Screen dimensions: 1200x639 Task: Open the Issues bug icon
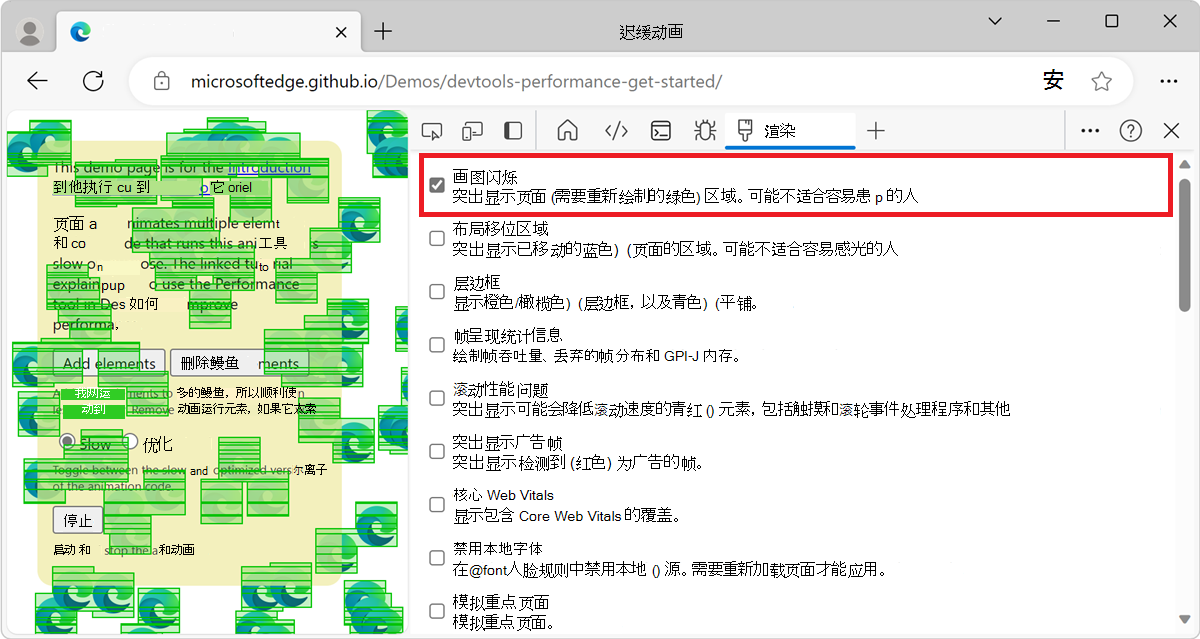(x=704, y=130)
